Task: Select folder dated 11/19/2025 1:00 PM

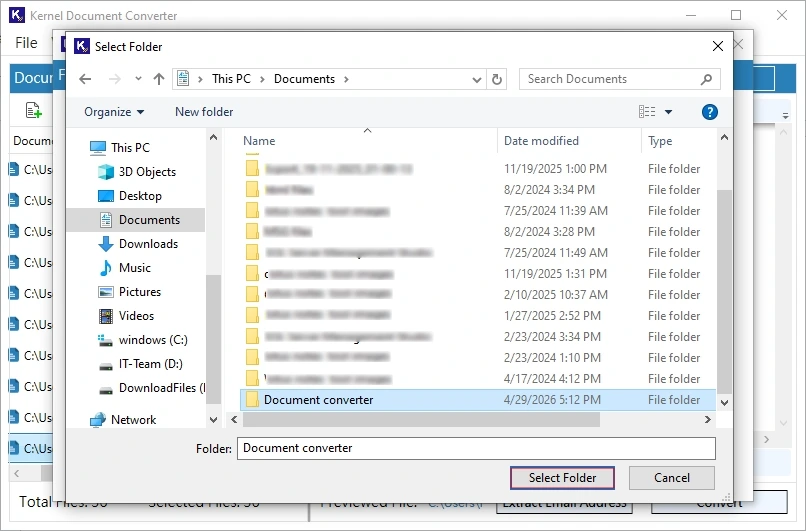Action: (x=478, y=169)
